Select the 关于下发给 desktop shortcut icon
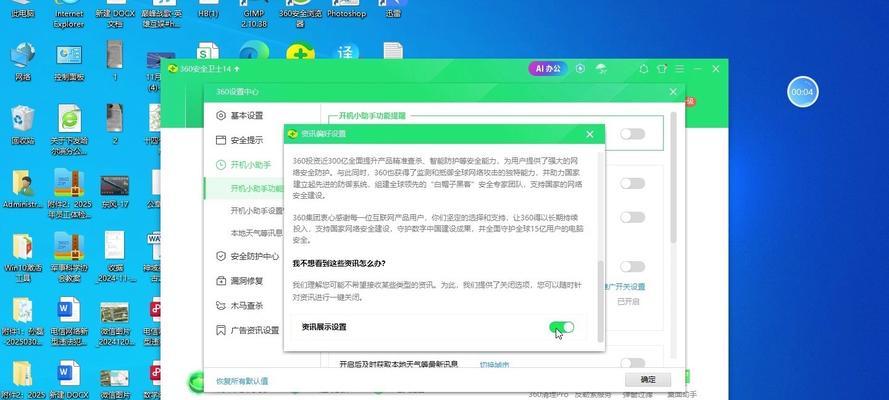889x400 pixels. [69, 119]
